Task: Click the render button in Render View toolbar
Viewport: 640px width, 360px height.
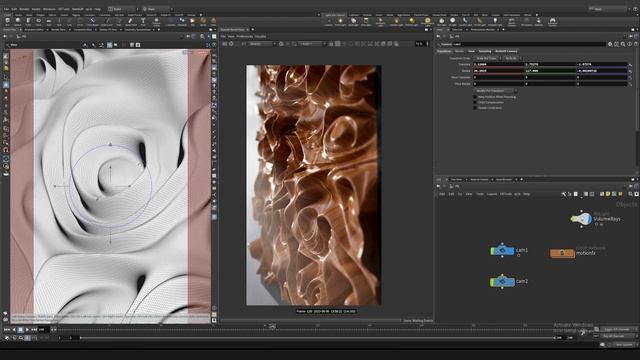Action: (x=224, y=44)
